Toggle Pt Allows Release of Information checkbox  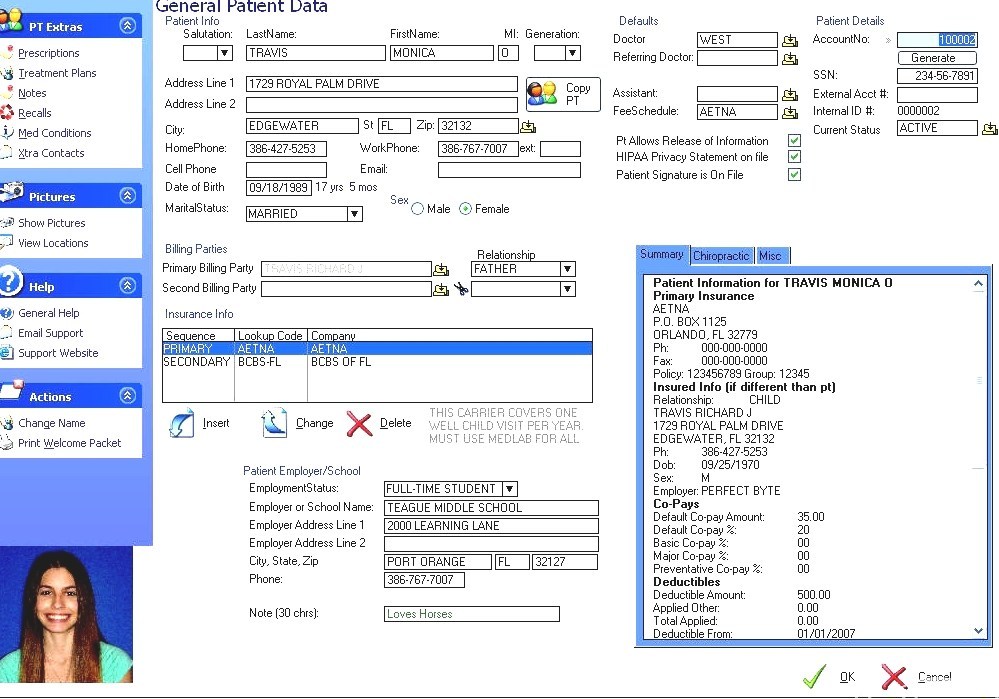[x=794, y=140]
